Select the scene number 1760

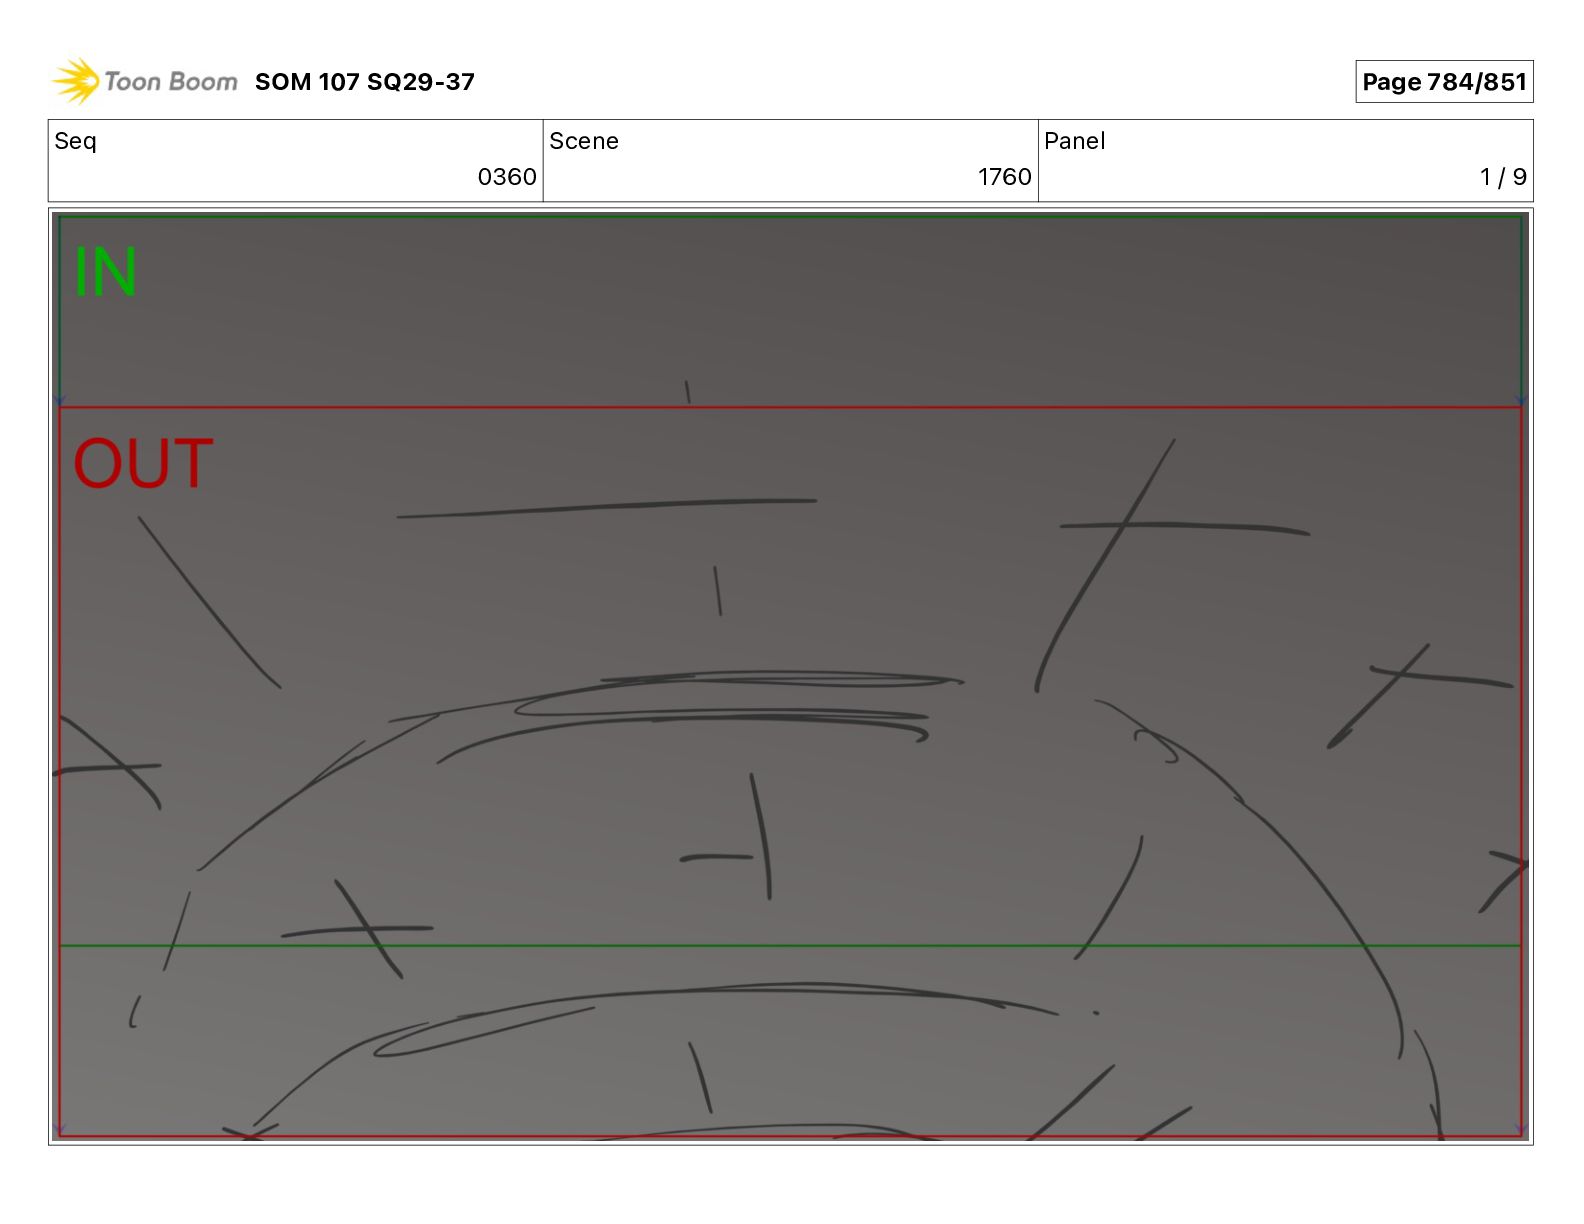[x=1004, y=177]
